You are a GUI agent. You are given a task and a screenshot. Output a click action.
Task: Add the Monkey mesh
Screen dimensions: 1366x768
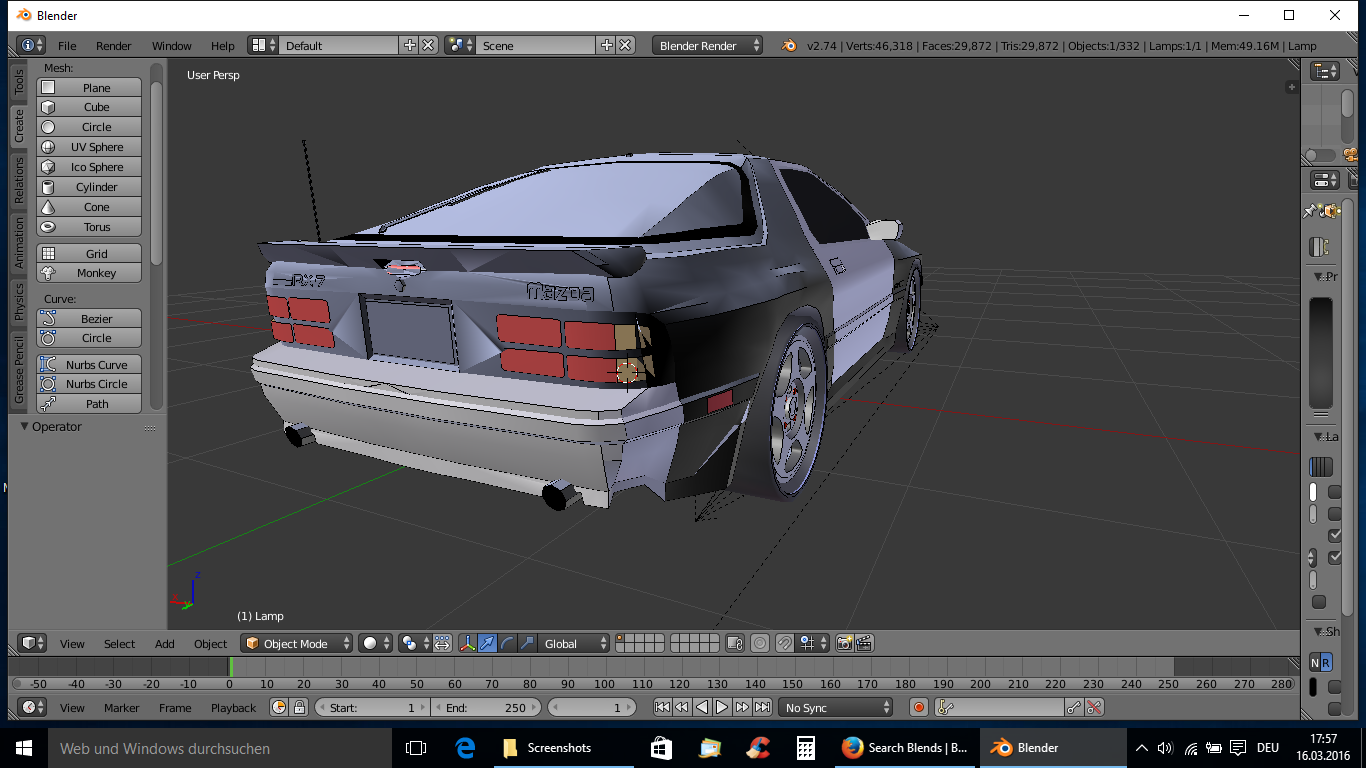[89, 273]
